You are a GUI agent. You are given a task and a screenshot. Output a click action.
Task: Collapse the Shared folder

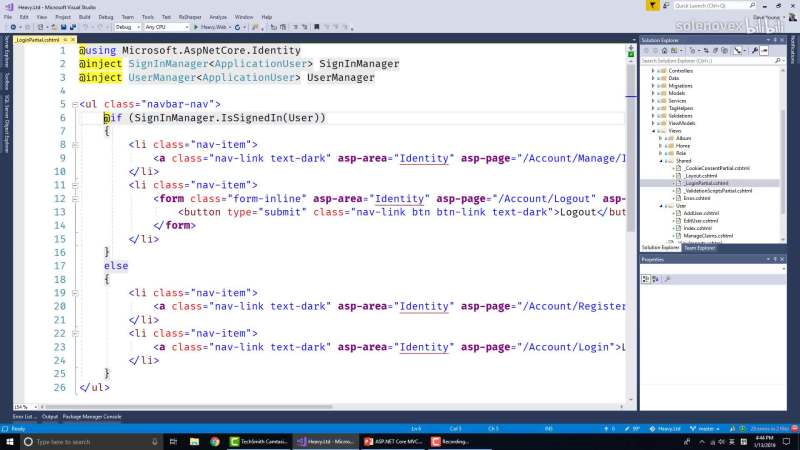click(661, 161)
